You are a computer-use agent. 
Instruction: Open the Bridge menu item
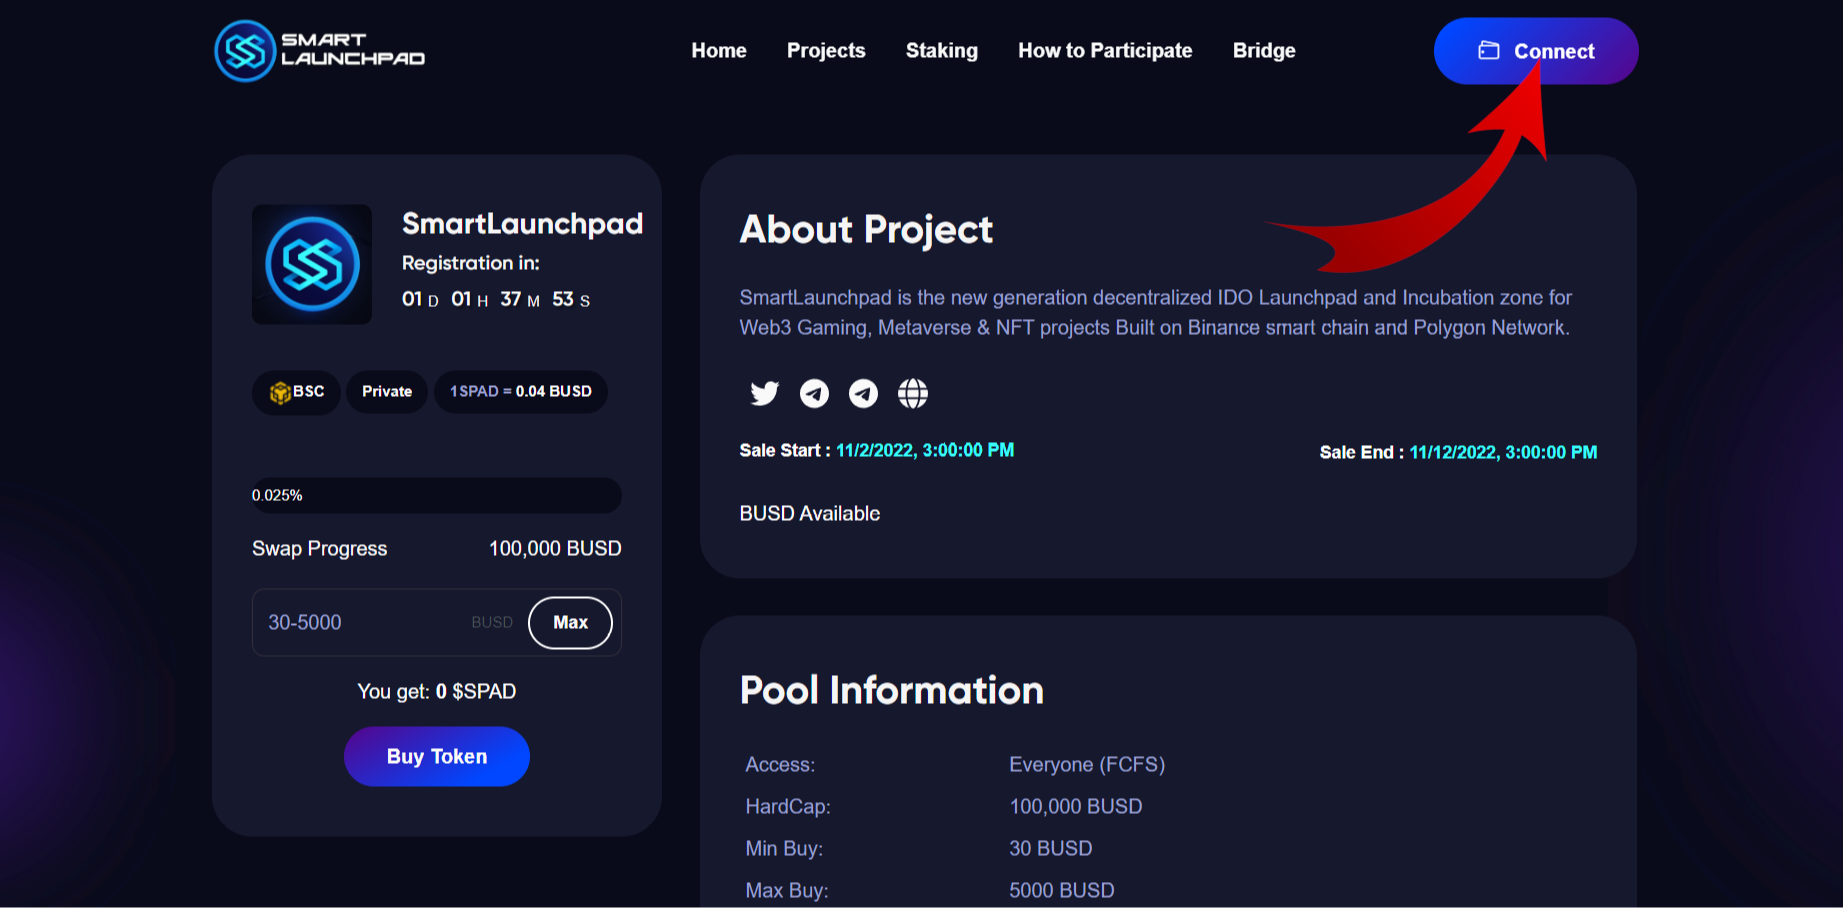1264,50
